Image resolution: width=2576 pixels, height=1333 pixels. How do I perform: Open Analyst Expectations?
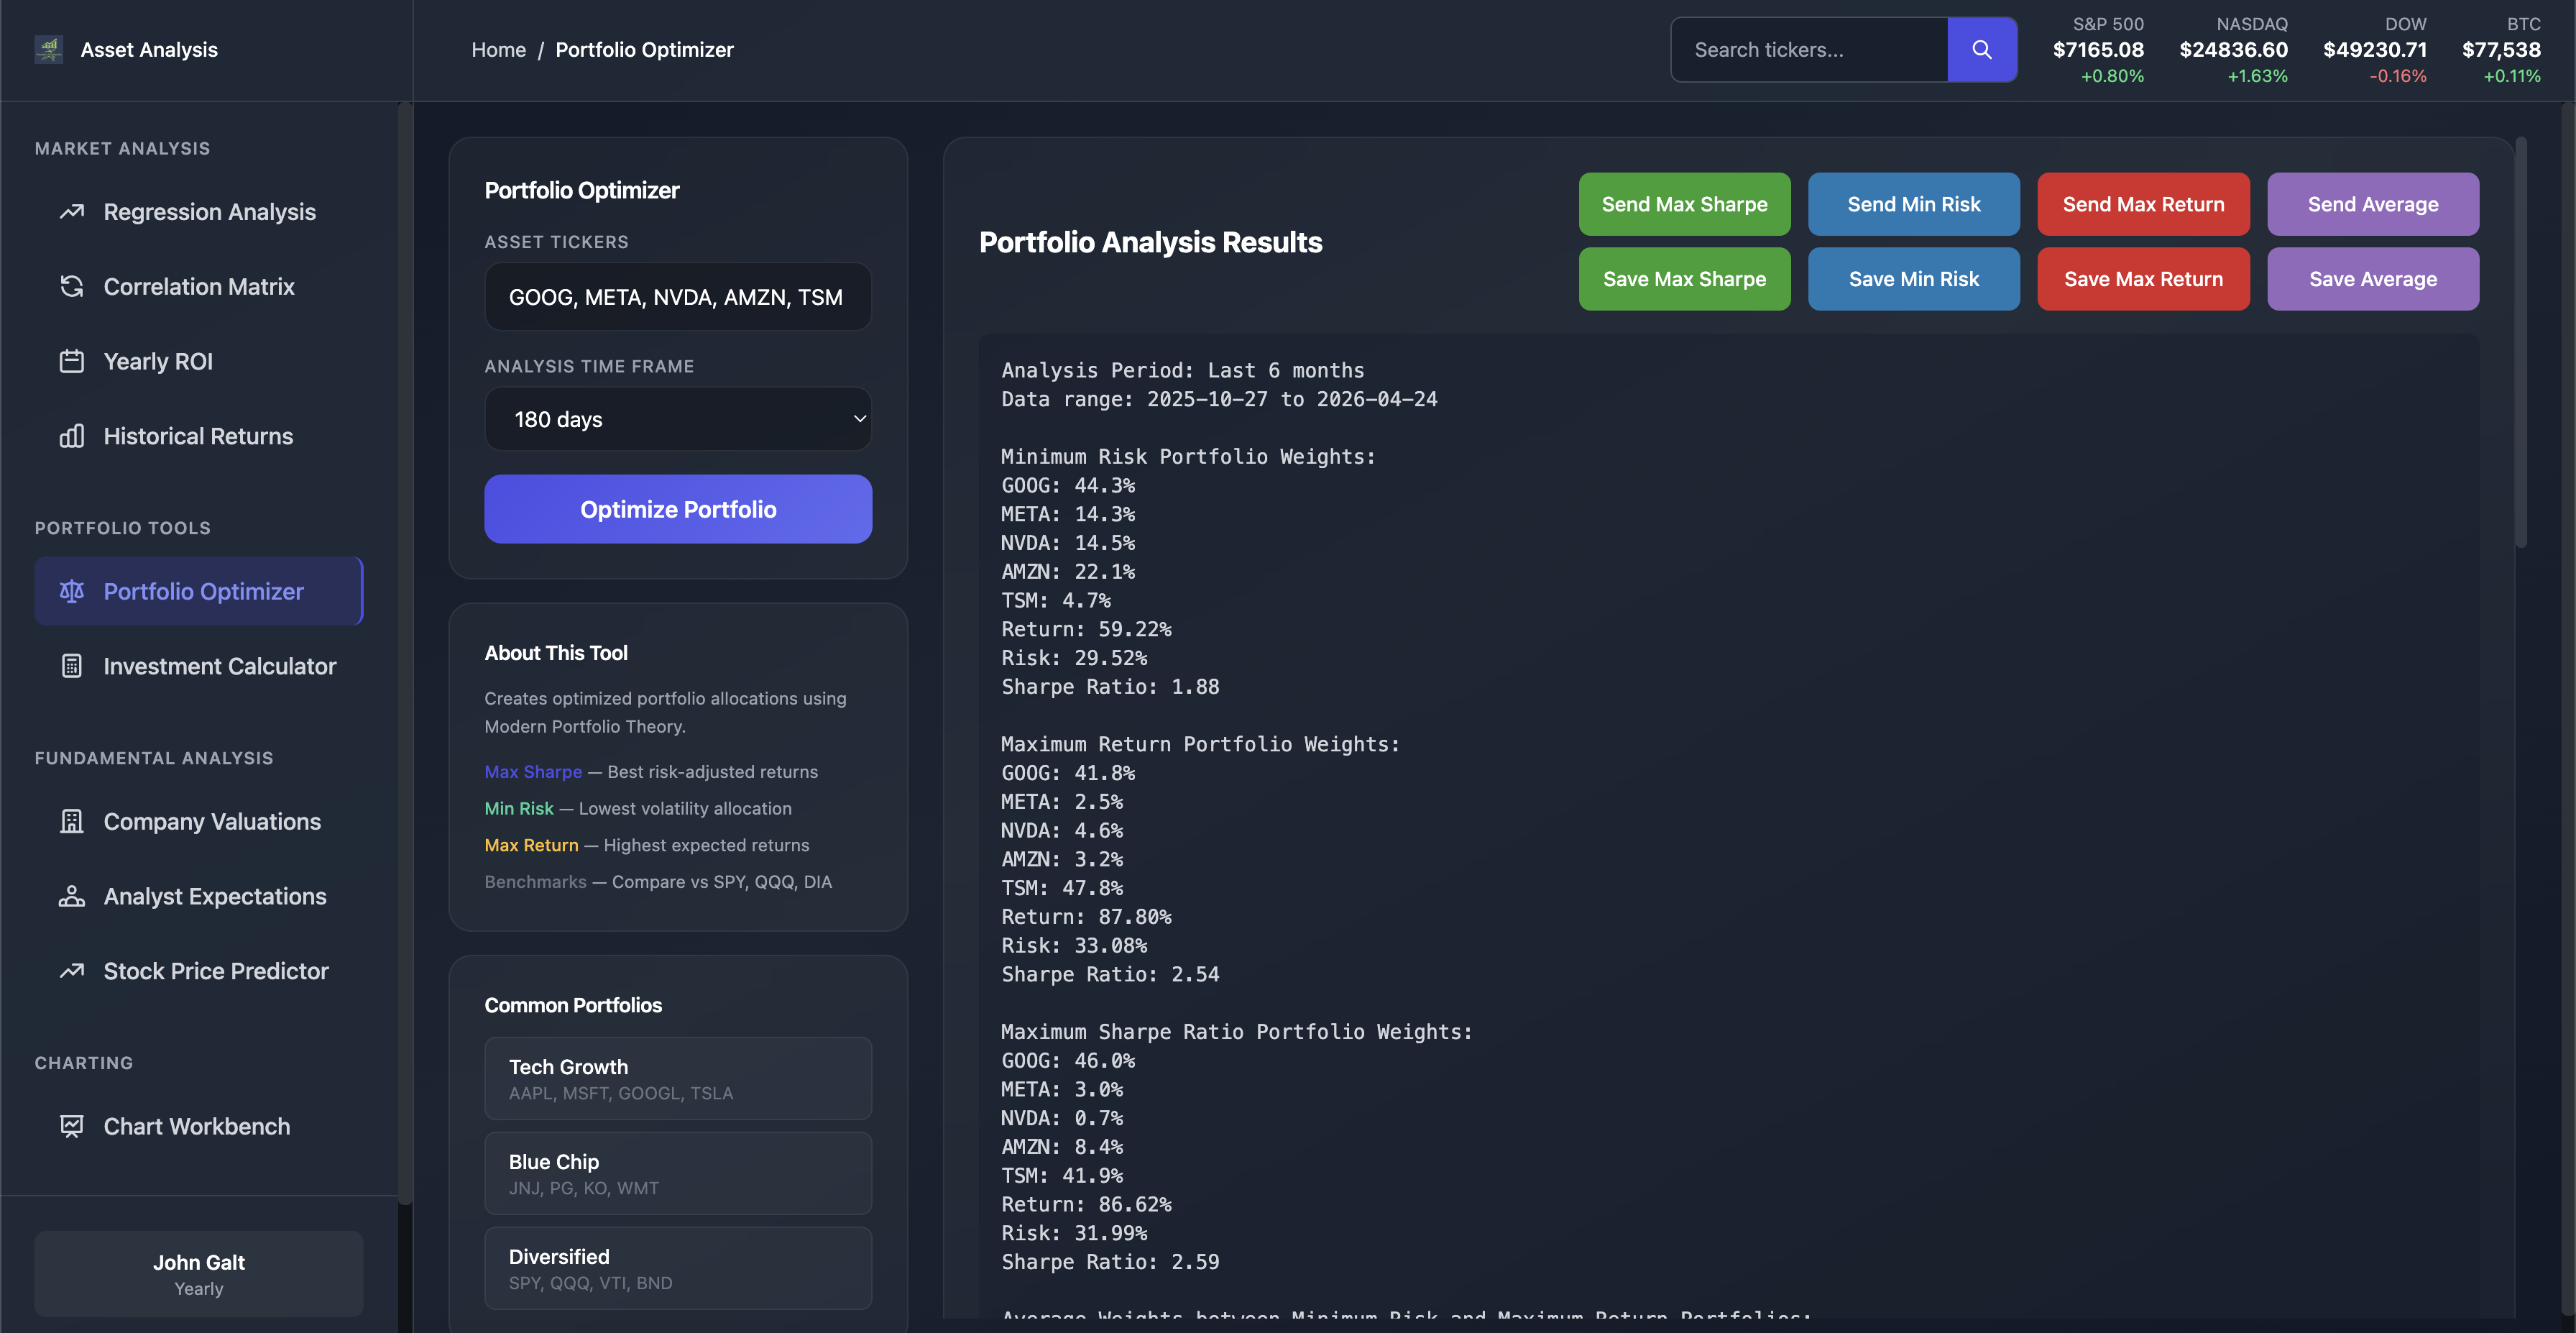(199, 896)
